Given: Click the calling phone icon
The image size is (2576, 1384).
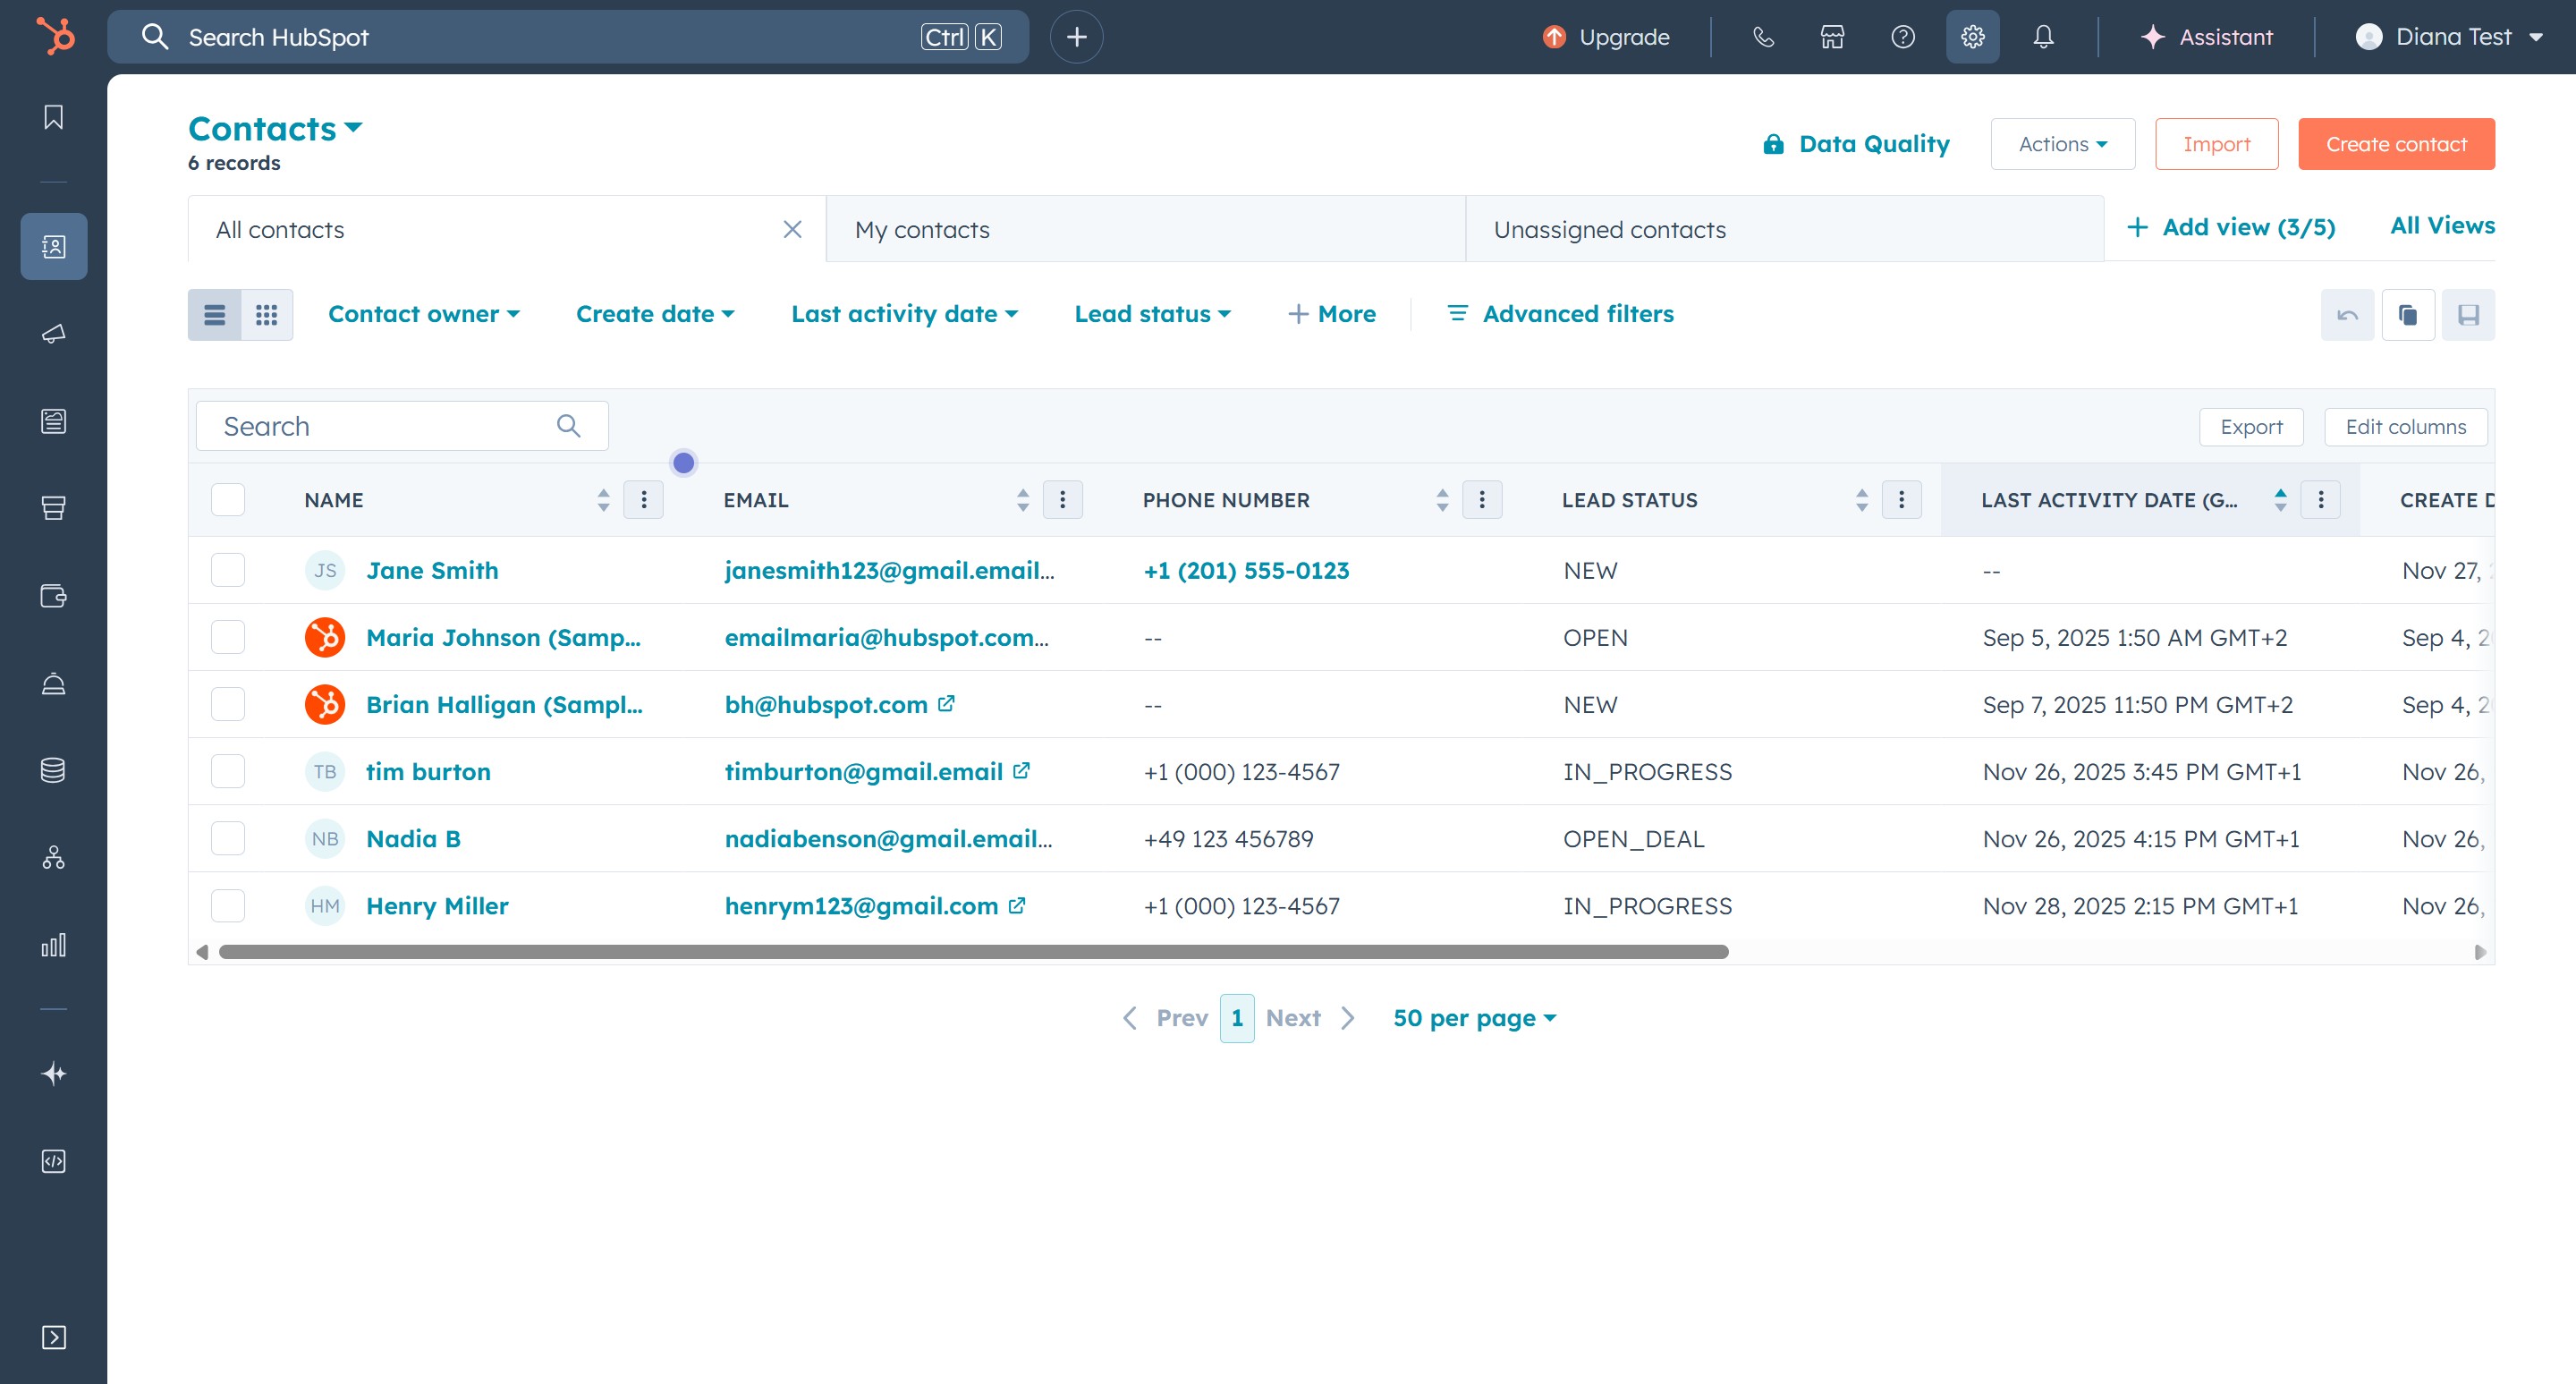Looking at the screenshot, I should pyautogui.click(x=1763, y=37).
